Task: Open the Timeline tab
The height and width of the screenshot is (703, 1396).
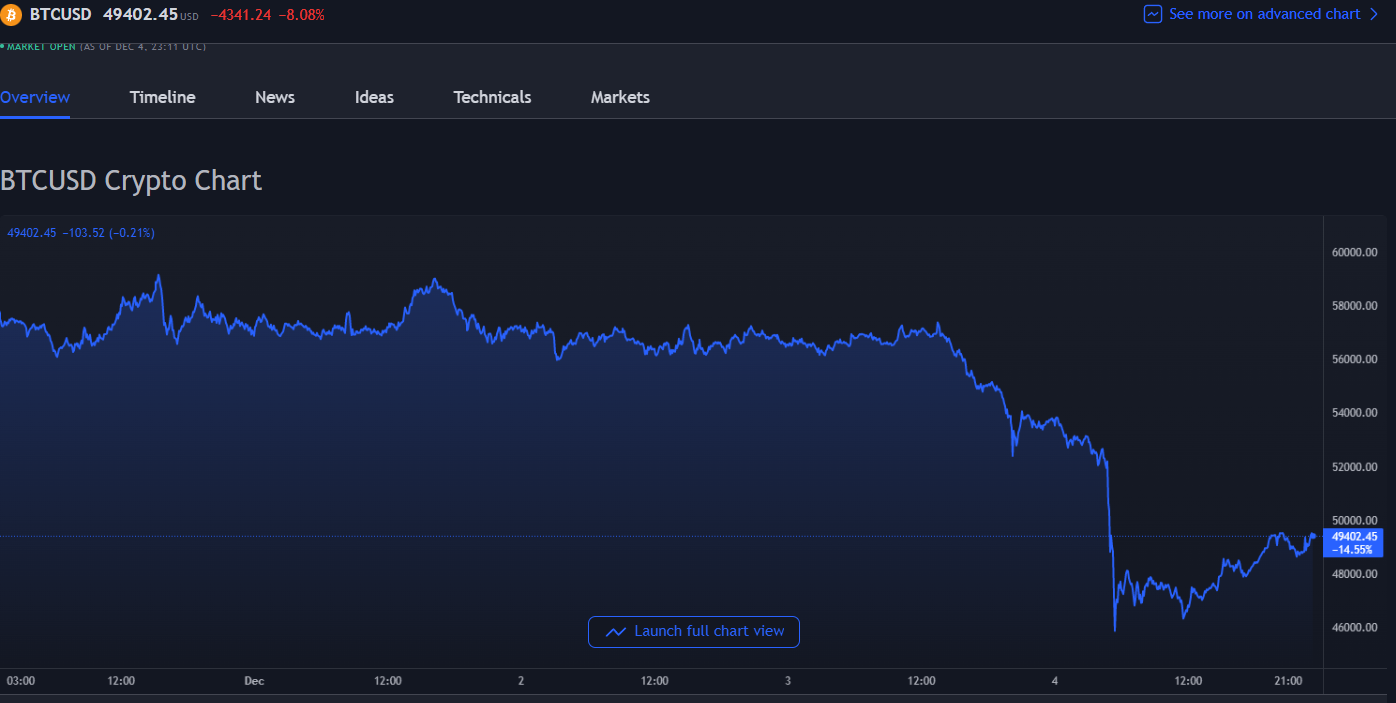Action: 162,97
